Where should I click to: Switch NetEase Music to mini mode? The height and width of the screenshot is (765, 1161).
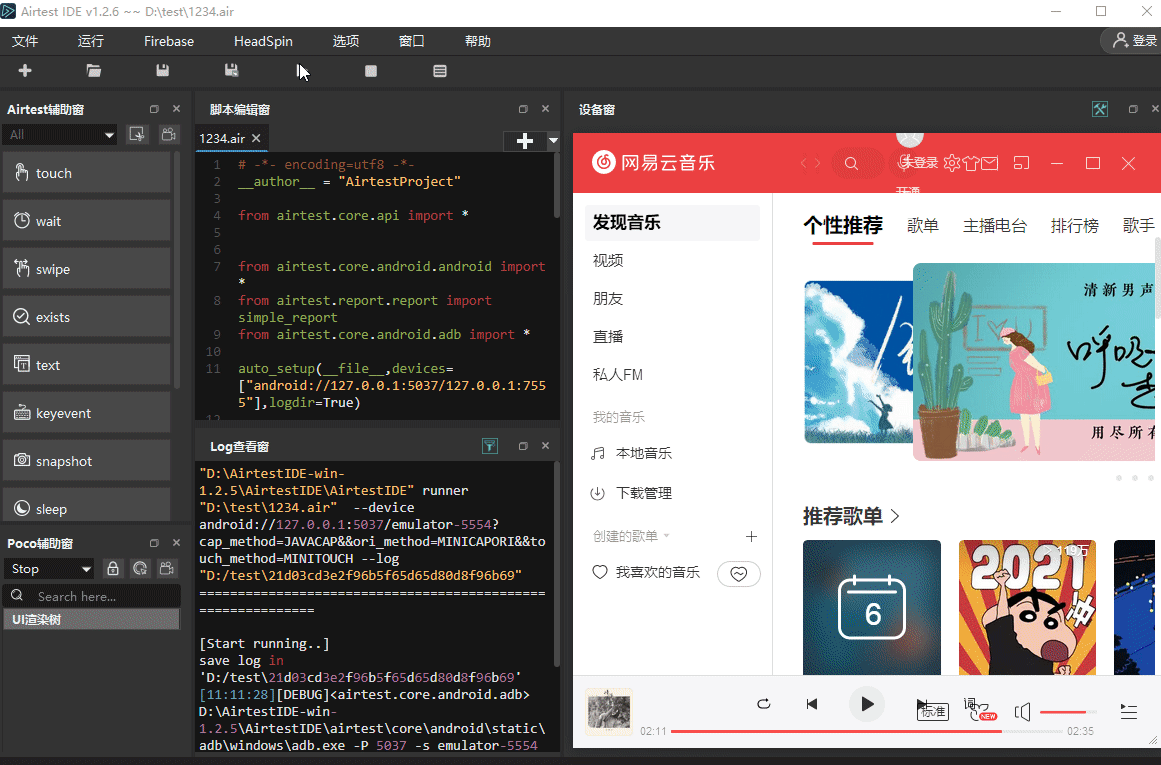pos(1022,163)
